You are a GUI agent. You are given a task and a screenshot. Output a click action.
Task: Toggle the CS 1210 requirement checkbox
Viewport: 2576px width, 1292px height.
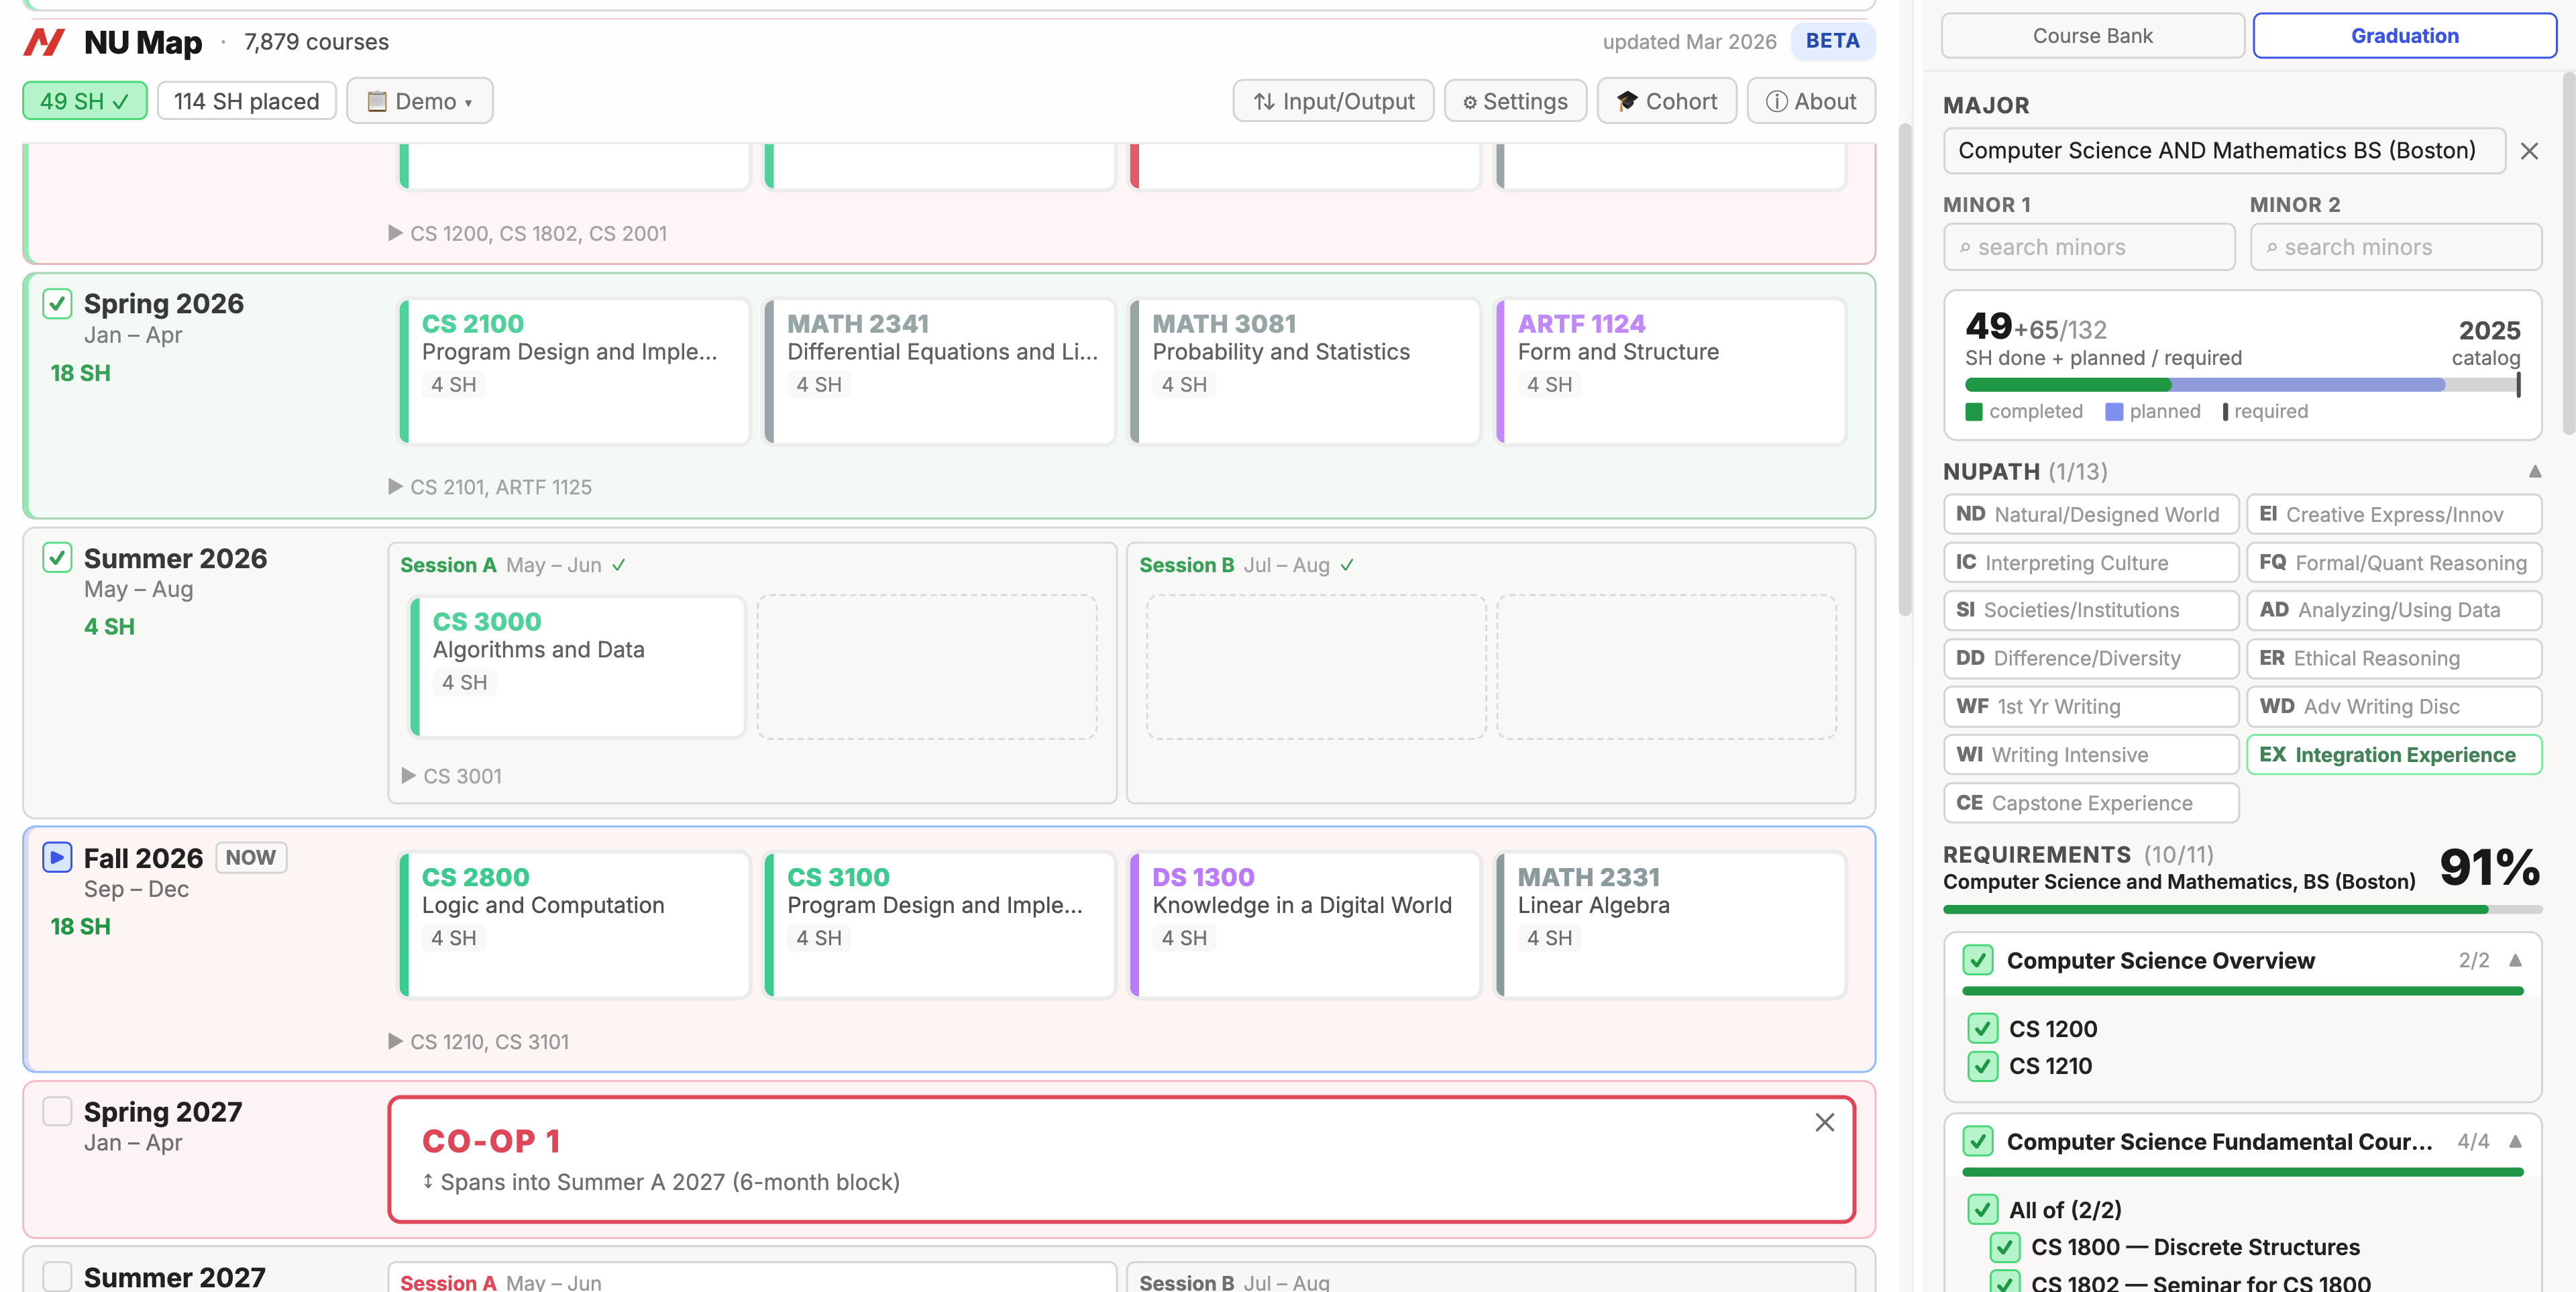[x=1982, y=1066]
